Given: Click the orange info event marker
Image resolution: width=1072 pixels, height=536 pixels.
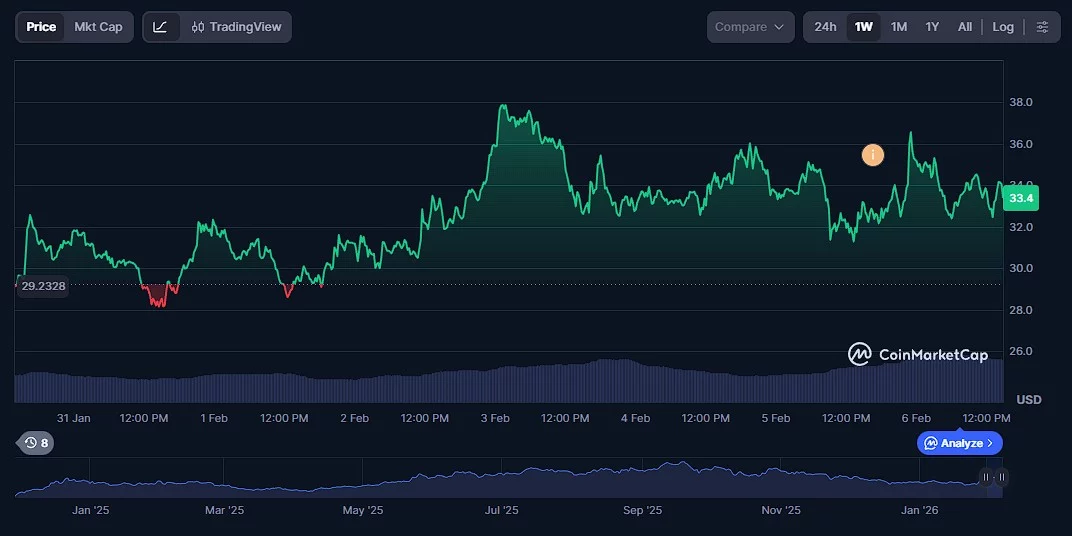Looking at the screenshot, I should coord(873,155).
